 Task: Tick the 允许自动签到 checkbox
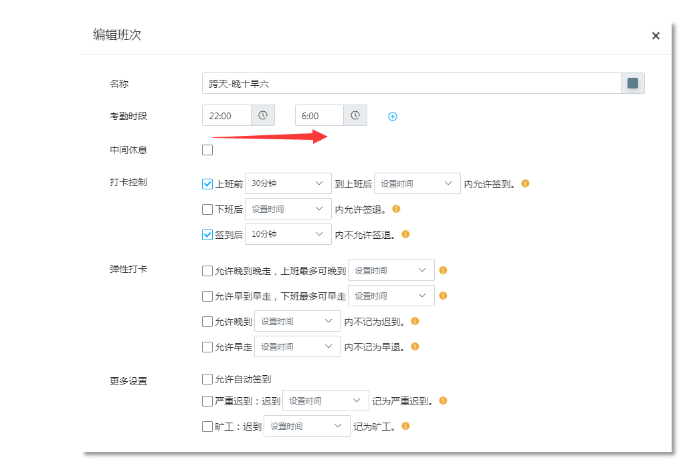pos(208,379)
